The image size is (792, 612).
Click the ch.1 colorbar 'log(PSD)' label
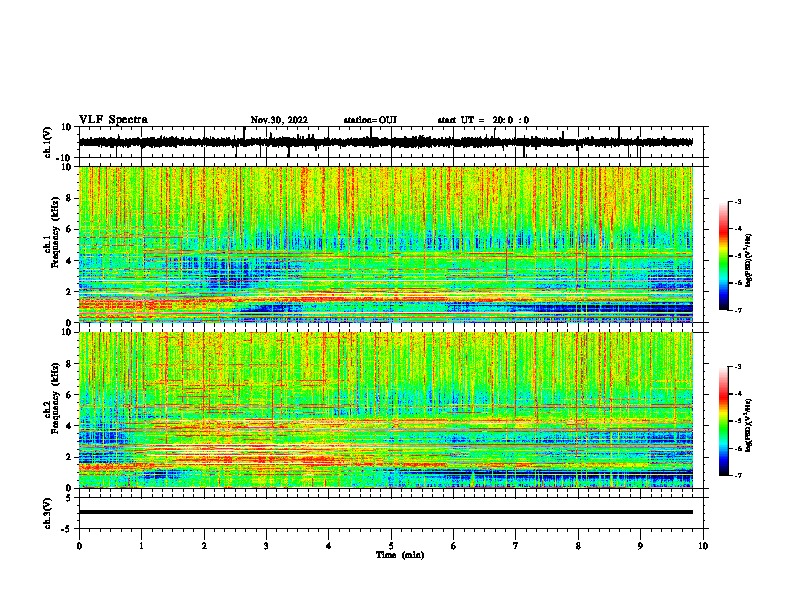click(748, 261)
